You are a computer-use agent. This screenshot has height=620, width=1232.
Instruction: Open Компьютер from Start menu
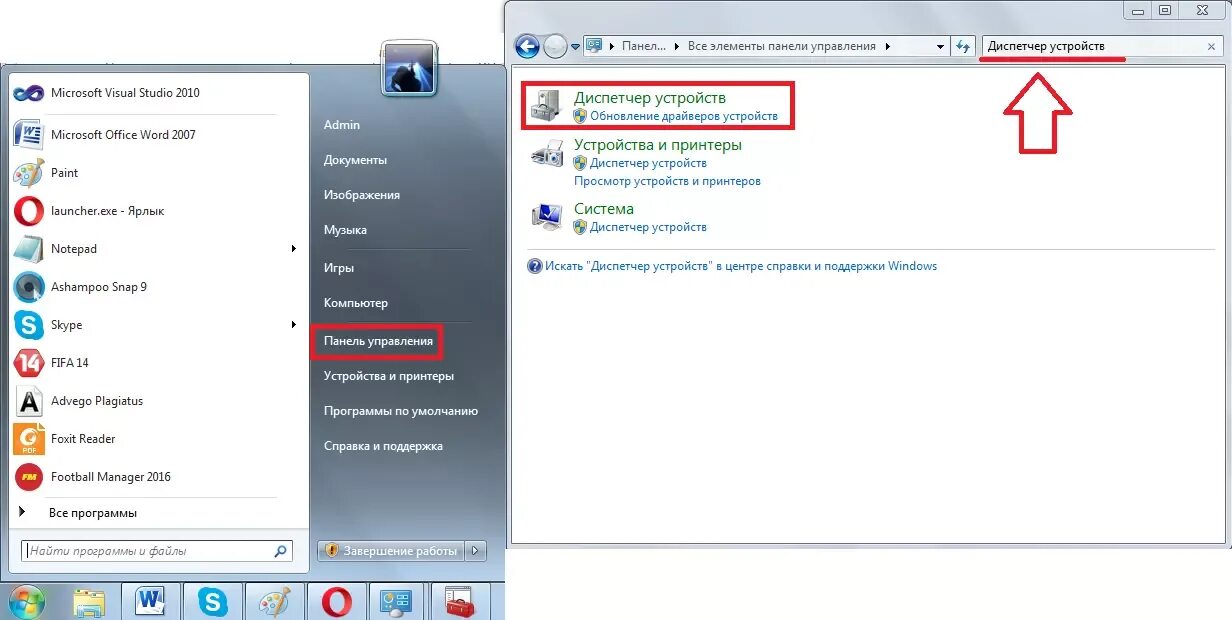pos(356,303)
